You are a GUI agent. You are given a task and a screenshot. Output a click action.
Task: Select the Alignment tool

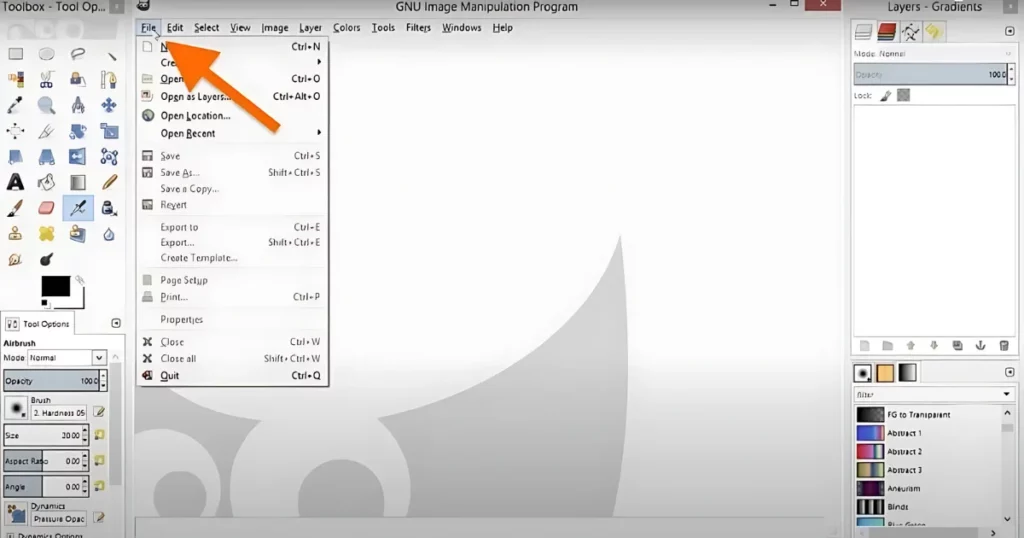click(x=16, y=131)
